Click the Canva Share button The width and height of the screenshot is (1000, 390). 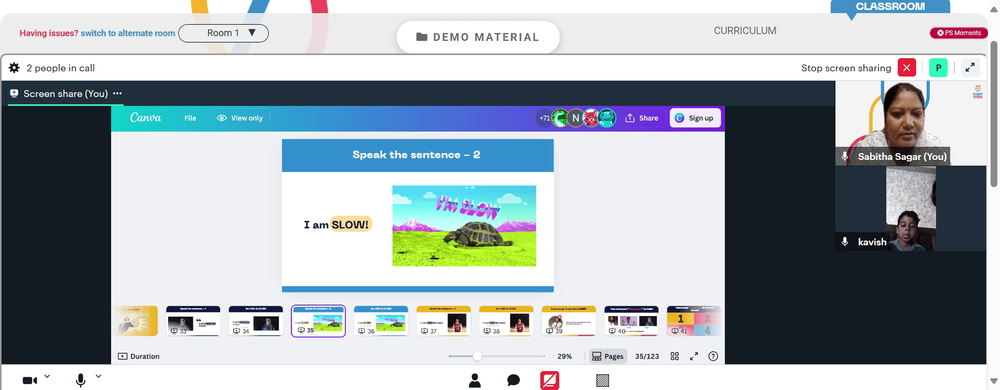[x=642, y=118]
